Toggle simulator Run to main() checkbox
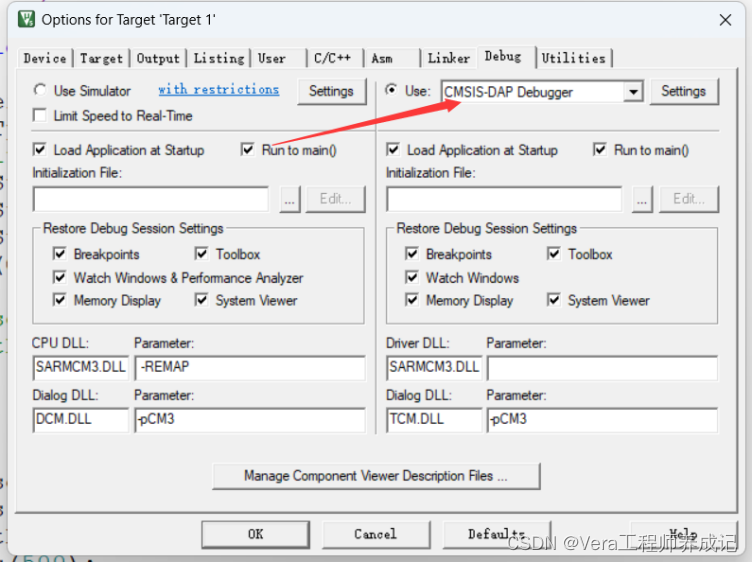This screenshot has width=753, height=562. pos(248,149)
